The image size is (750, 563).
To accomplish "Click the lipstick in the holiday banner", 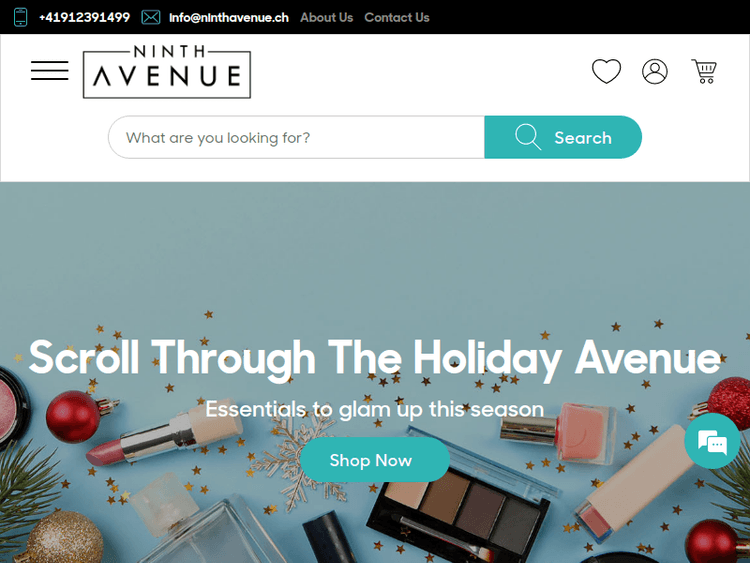I will (x=165, y=435).
